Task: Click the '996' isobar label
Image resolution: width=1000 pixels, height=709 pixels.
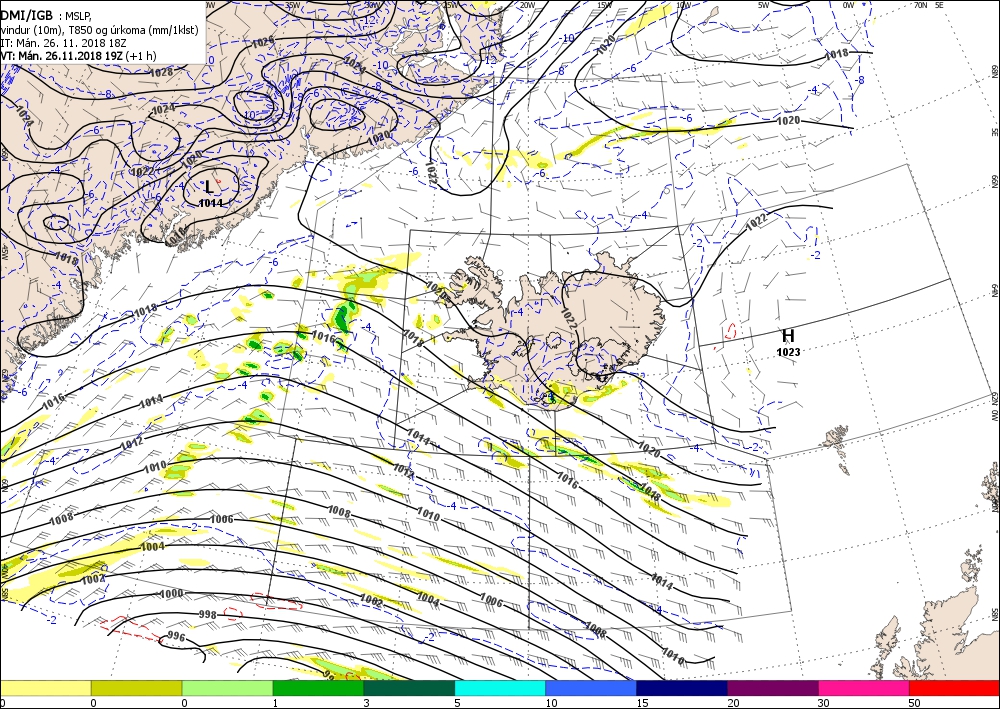Action: click(176, 636)
